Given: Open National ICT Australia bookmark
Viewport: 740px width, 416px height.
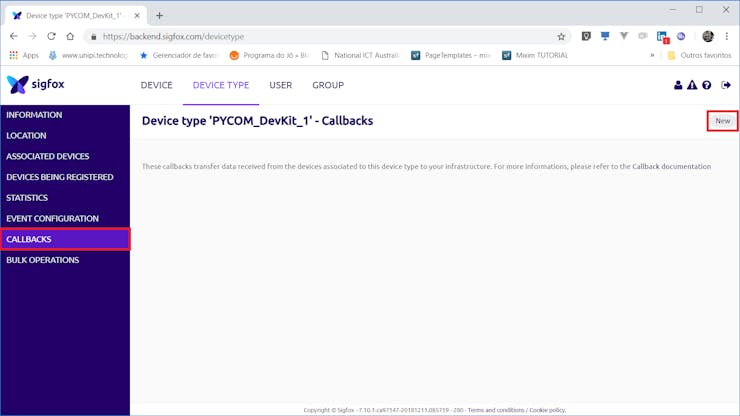Looking at the screenshot, I should pos(361,55).
